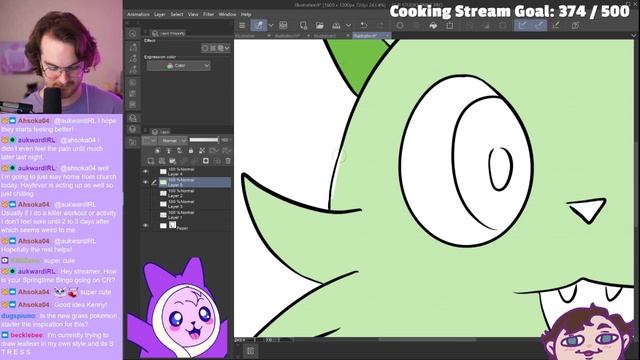640x360 pixels.
Task: Click the highlighted Clip Studio icon in command bar
Action: [x=259, y=25]
